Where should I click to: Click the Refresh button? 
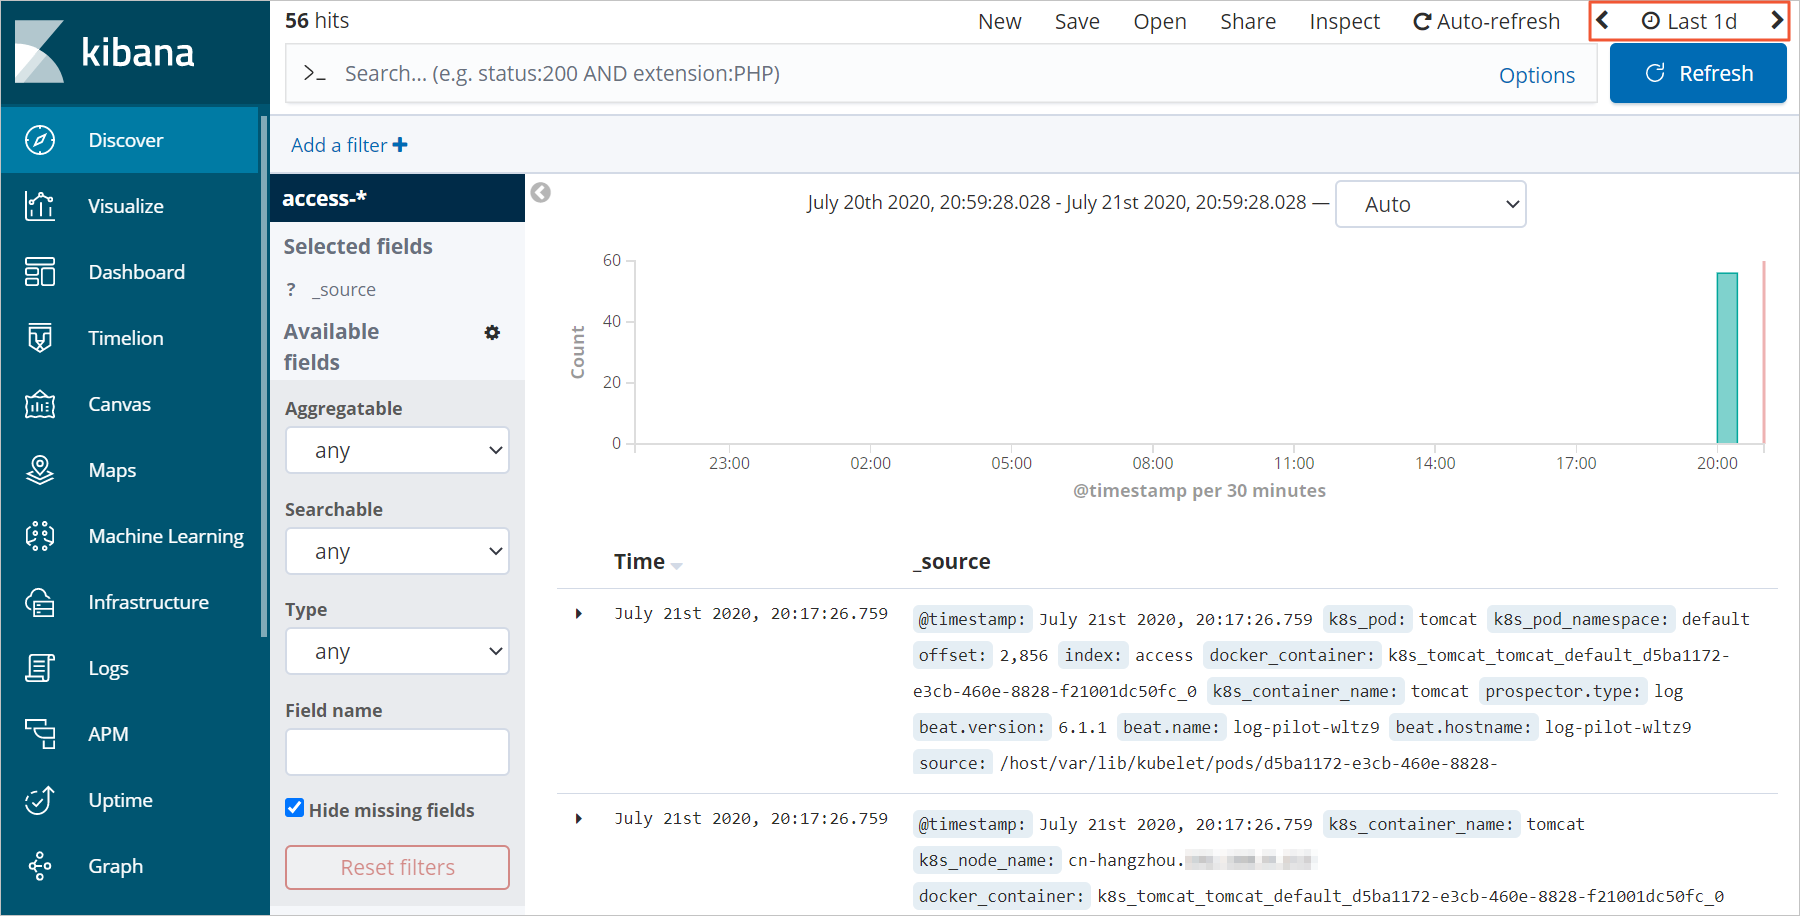pos(1698,73)
